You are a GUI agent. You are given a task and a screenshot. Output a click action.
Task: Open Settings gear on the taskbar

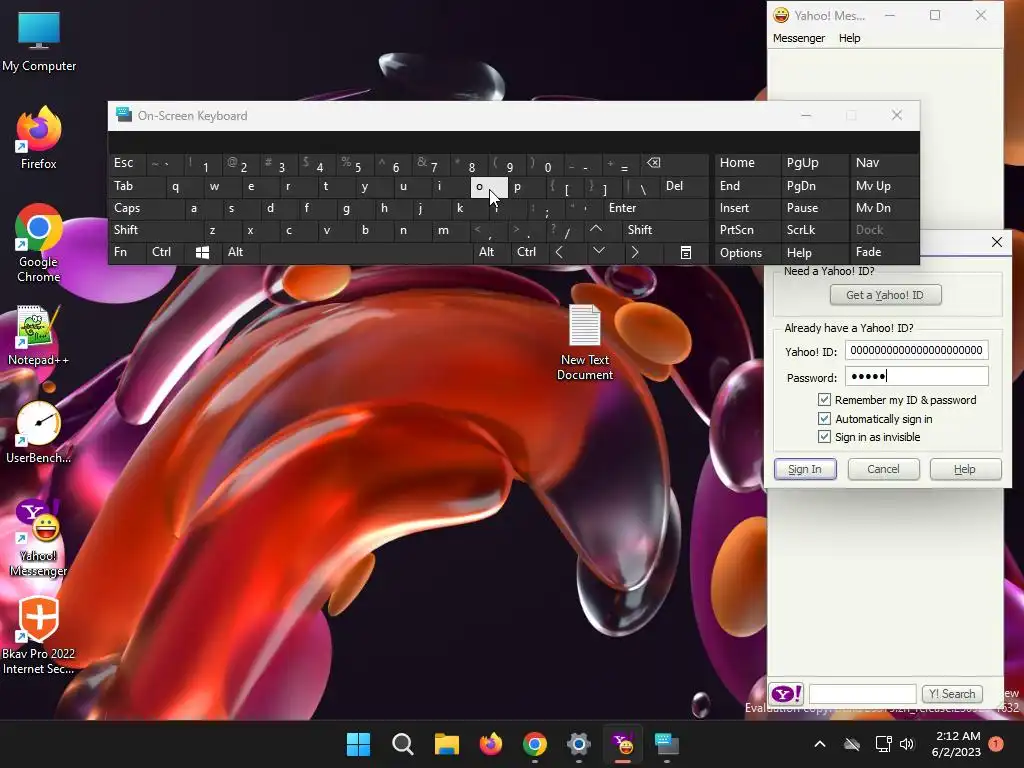[x=579, y=744]
